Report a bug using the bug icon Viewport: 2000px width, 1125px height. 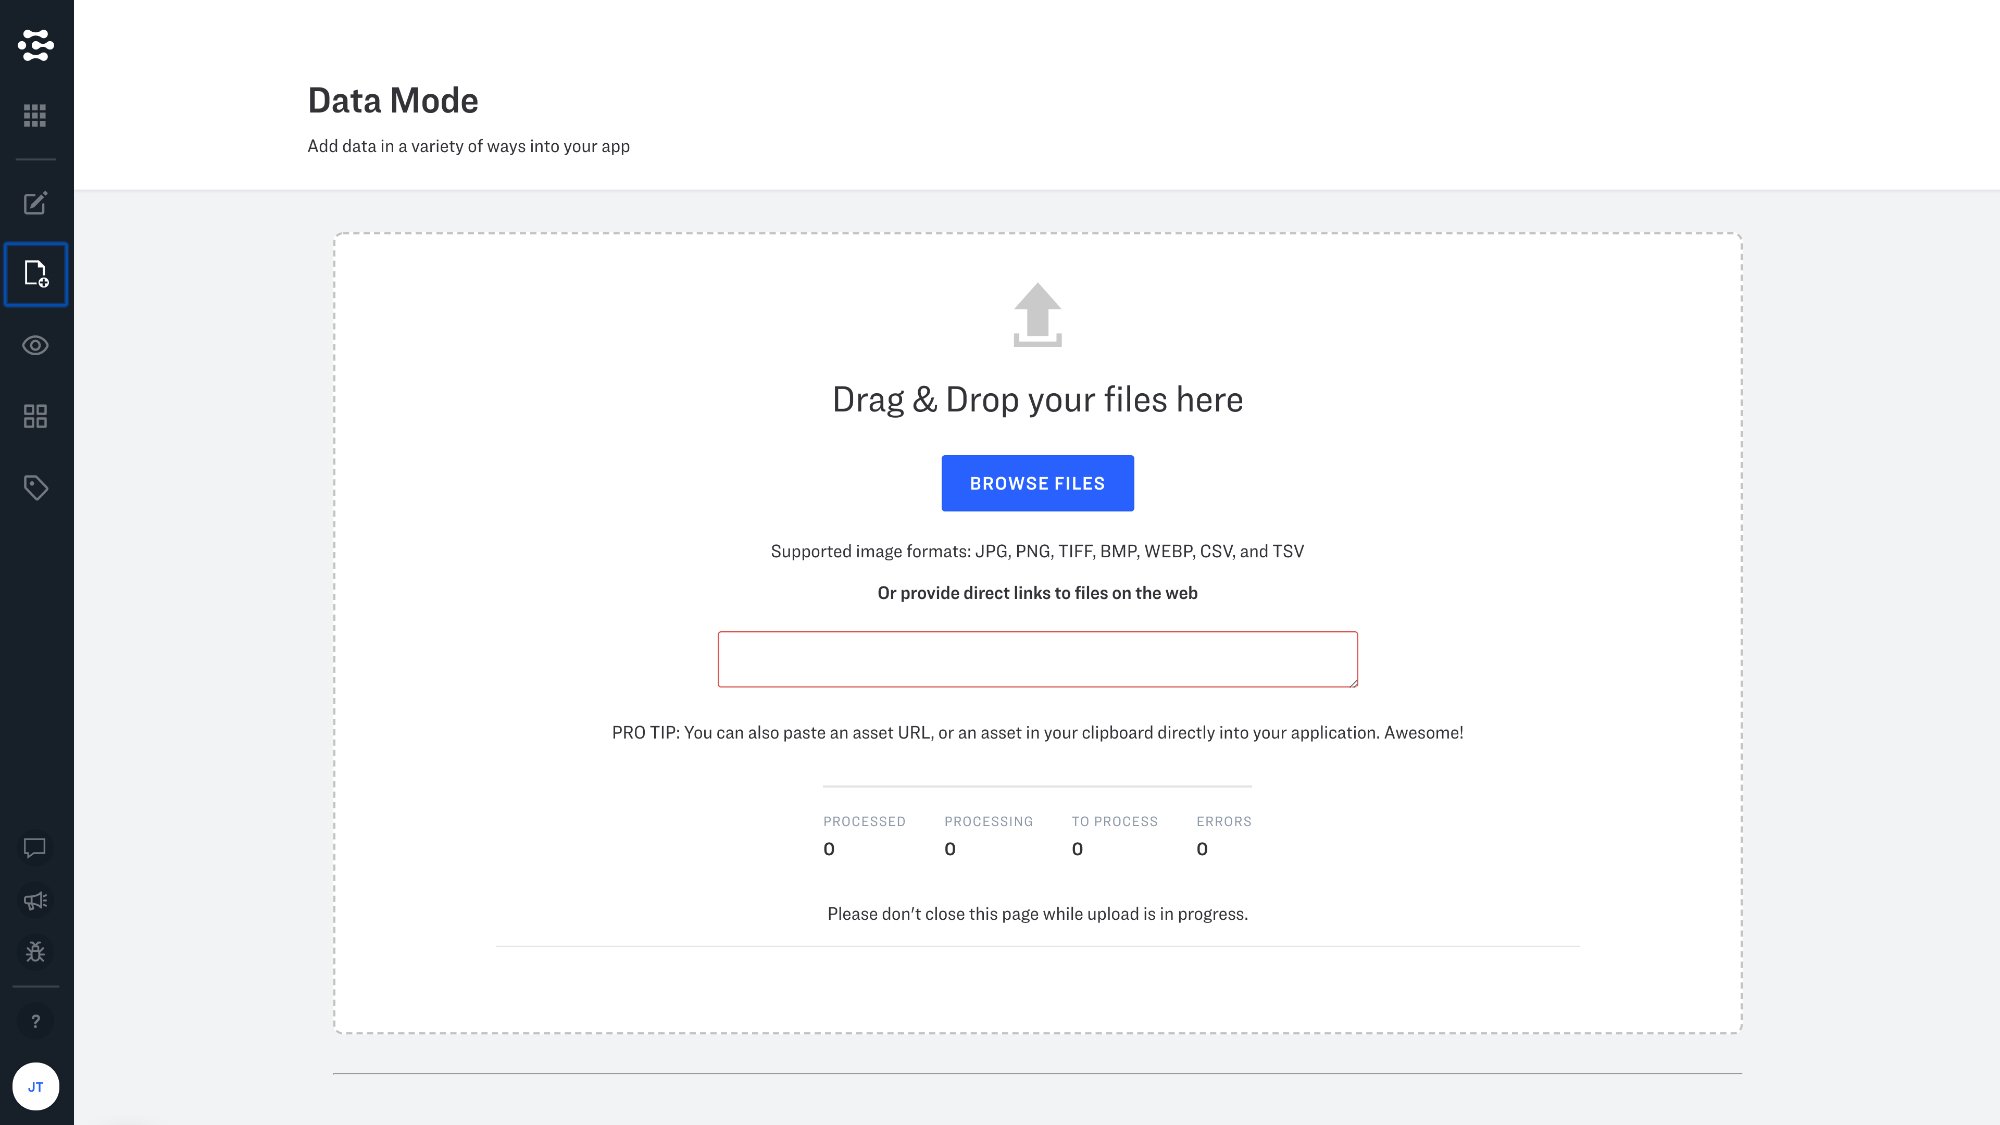point(36,951)
